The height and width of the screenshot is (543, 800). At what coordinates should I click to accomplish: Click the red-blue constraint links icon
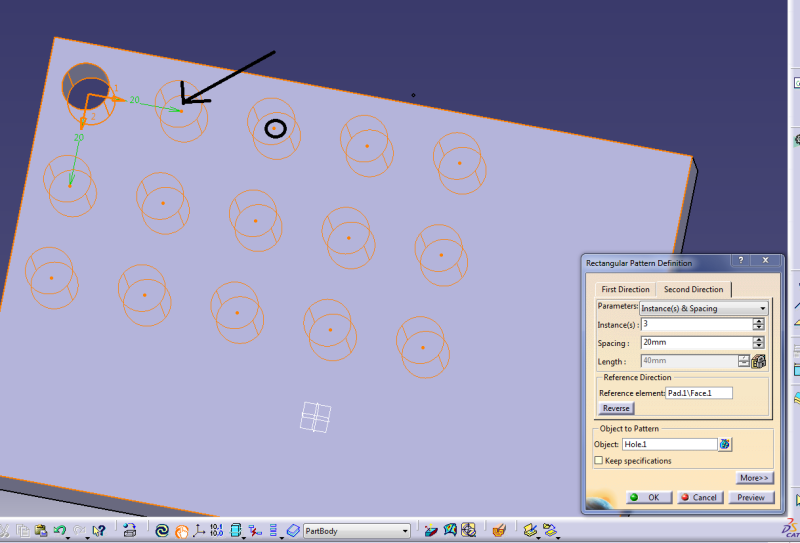tap(255, 531)
